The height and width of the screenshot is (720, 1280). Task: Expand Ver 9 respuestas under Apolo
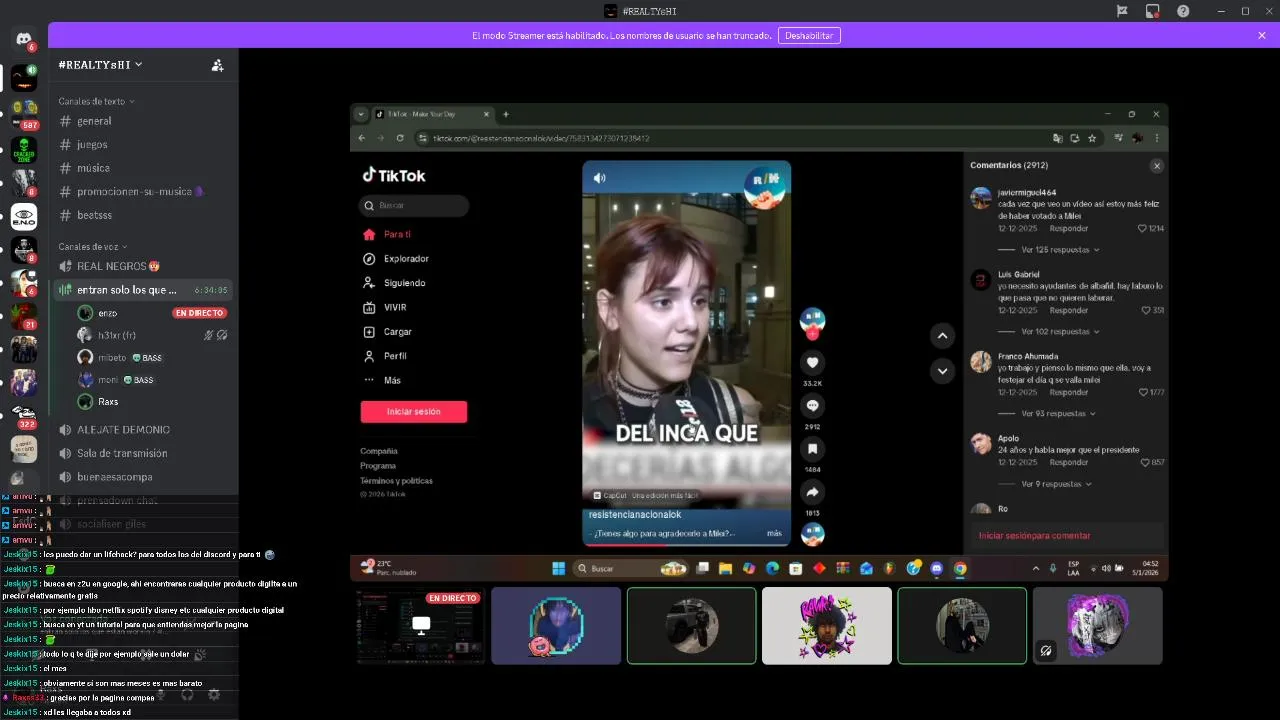(1056, 484)
